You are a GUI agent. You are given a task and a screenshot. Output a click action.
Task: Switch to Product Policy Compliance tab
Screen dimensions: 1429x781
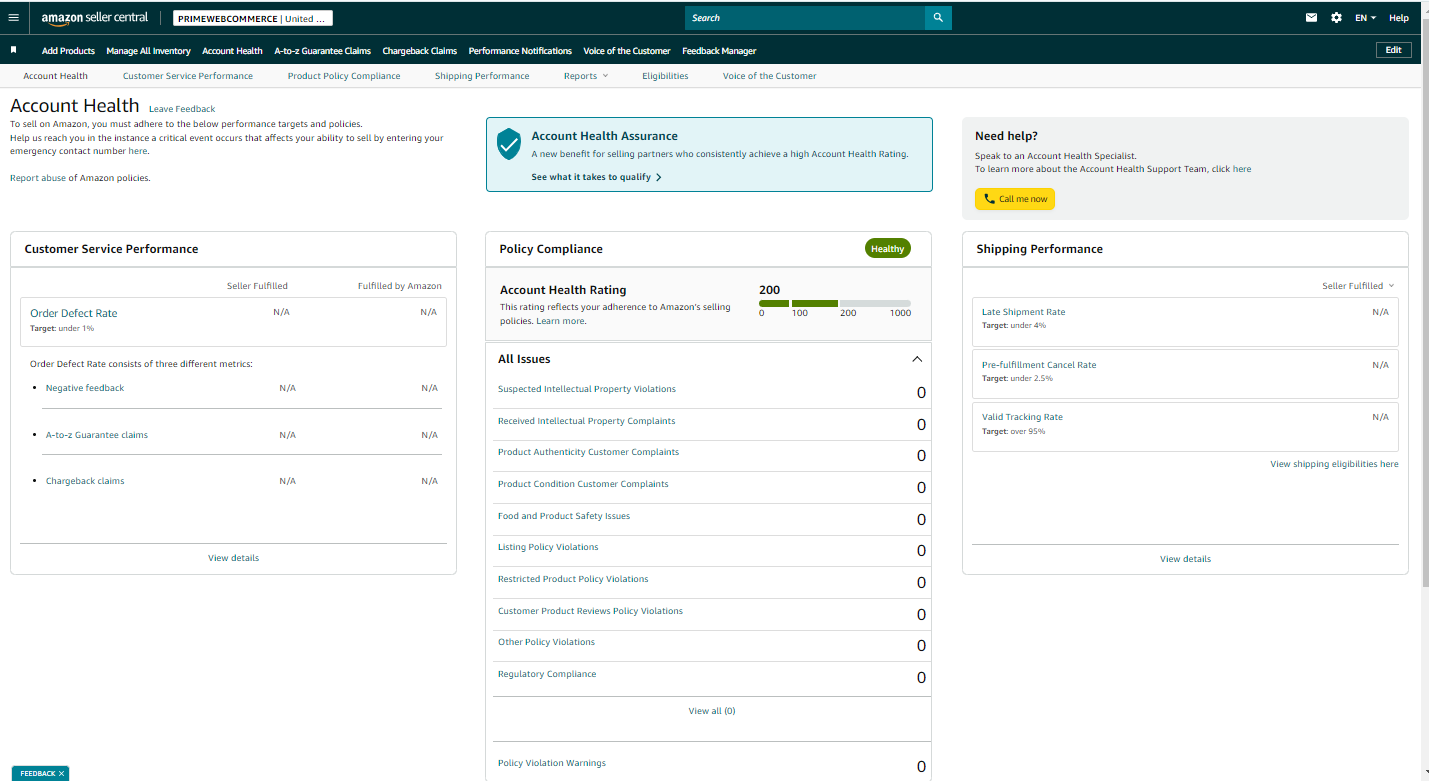[344, 76]
